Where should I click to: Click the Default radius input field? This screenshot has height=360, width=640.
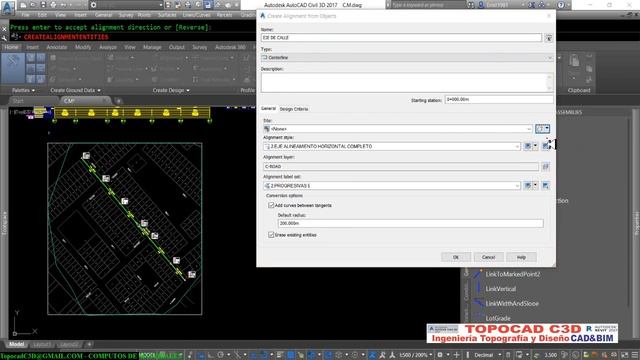pos(411,223)
